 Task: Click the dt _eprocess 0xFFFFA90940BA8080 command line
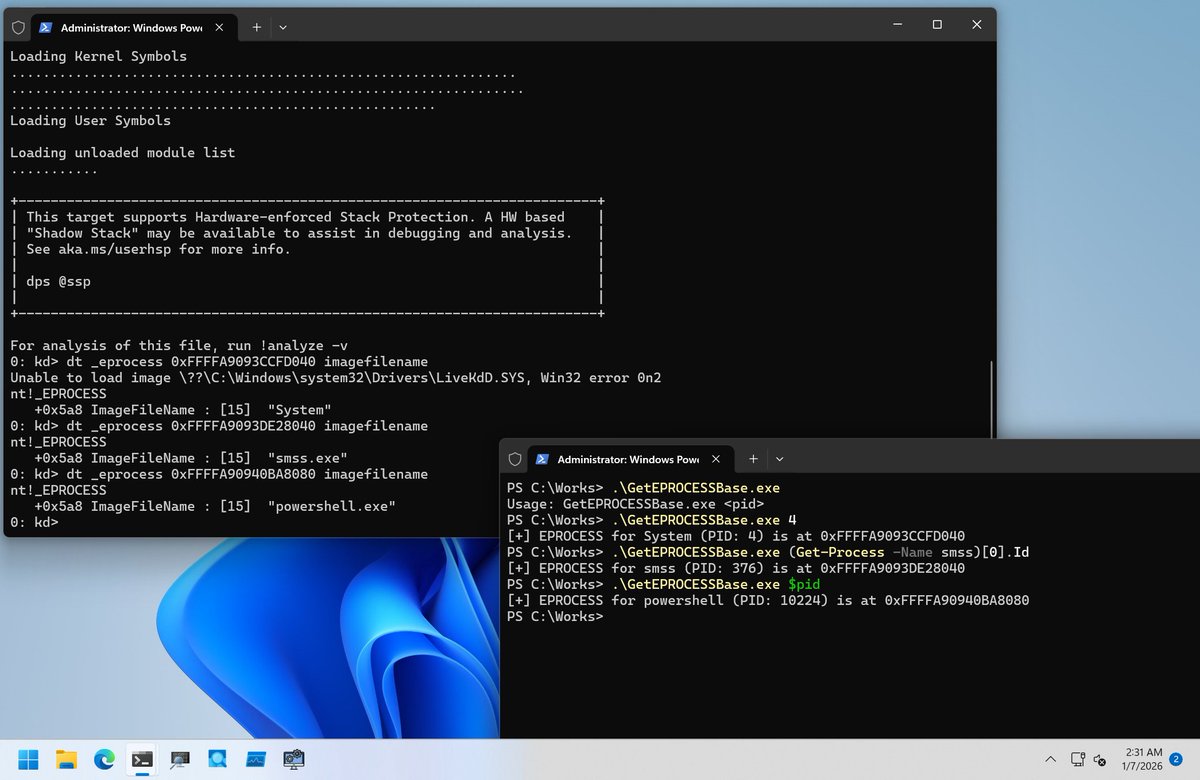[219, 474]
